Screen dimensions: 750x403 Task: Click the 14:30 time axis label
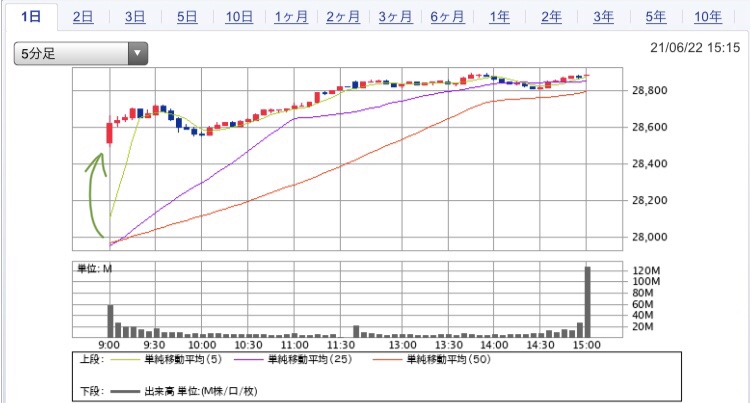coord(540,345)
